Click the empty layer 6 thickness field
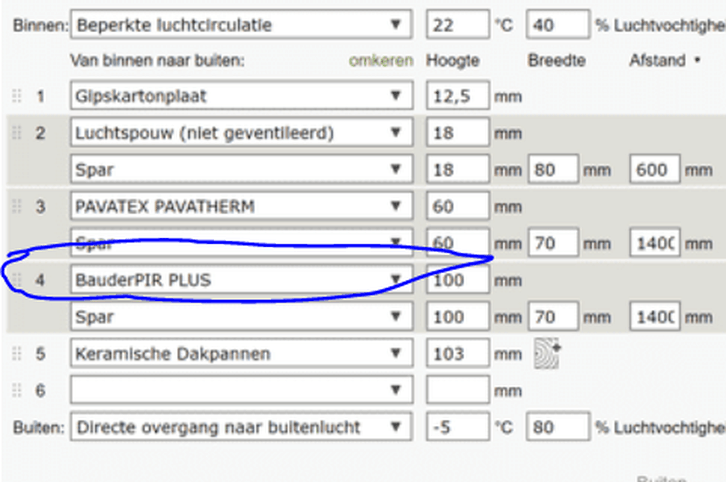Screen dimensions: 726x482 coord(457,390)
